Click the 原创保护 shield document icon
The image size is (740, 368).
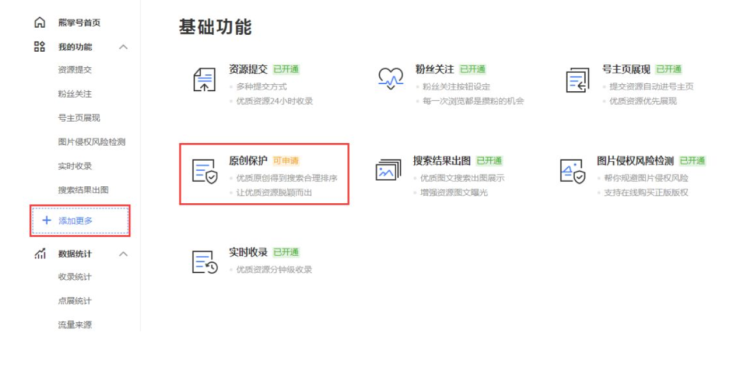tap(205, 171)
